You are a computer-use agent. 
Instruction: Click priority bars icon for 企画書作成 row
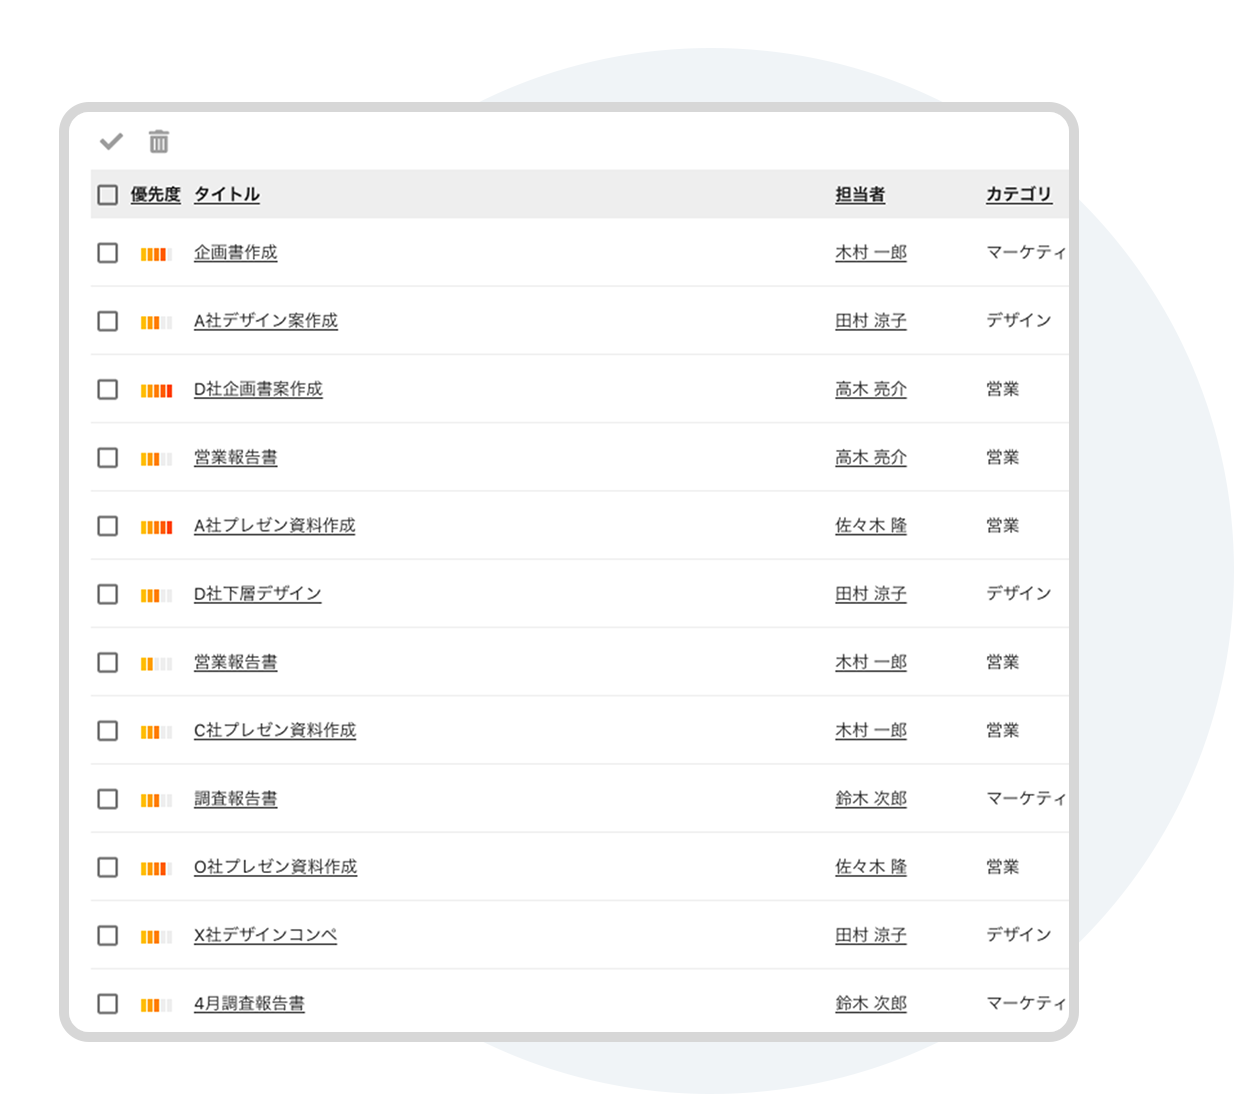[155, 254]
